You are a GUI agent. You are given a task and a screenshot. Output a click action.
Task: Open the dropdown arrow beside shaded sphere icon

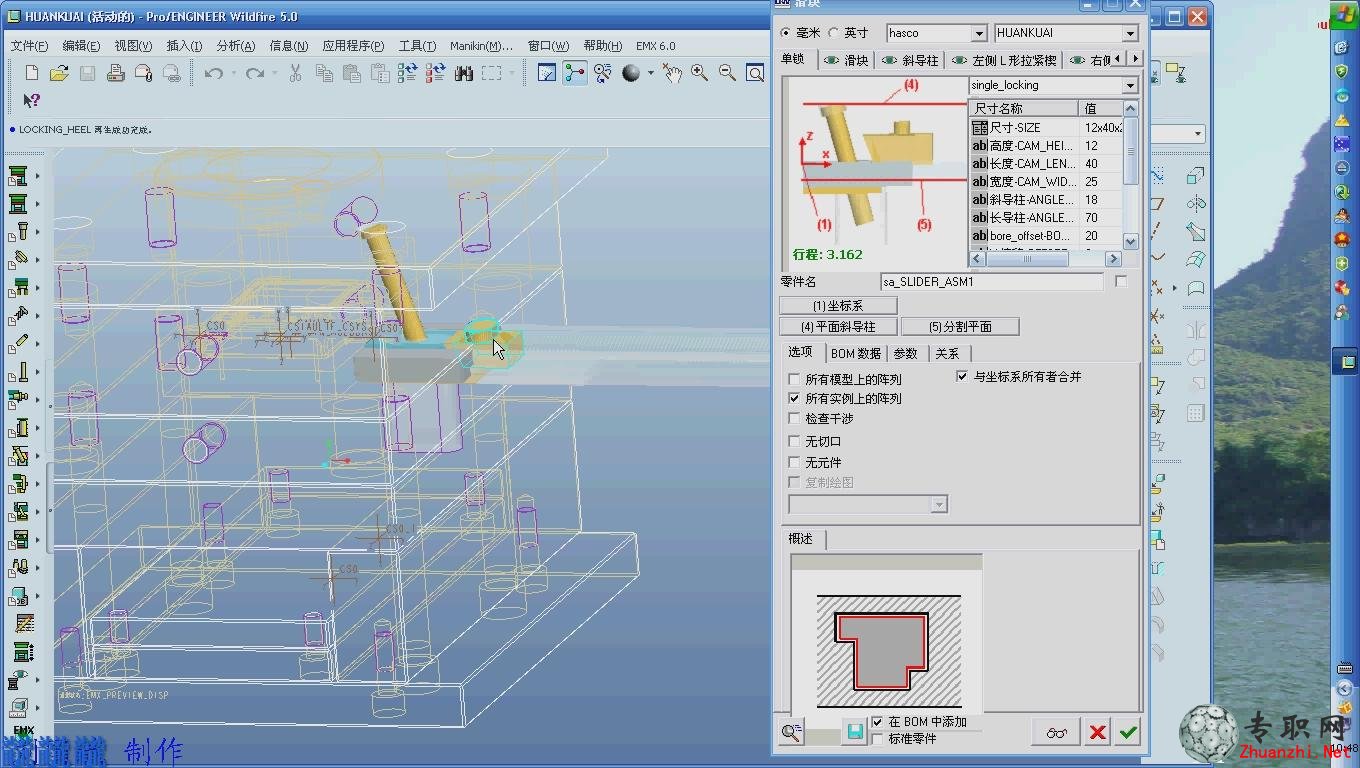650,73
